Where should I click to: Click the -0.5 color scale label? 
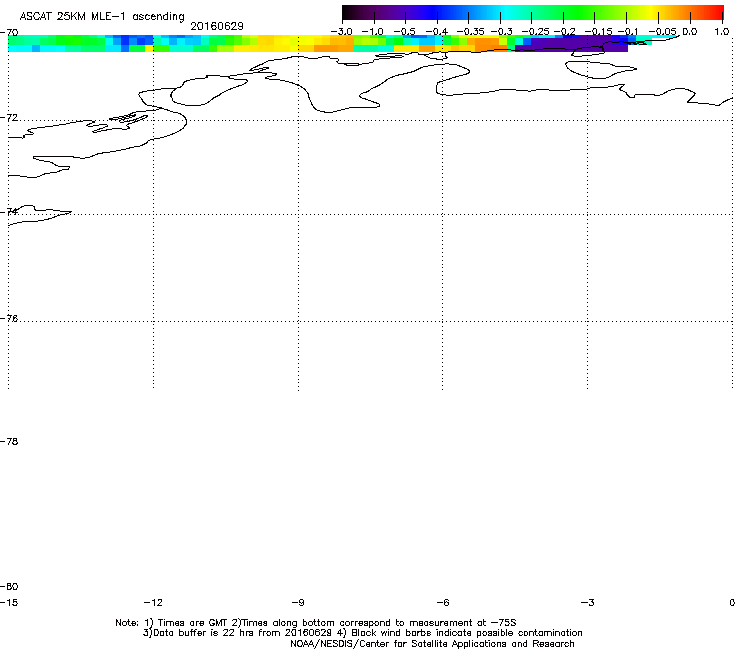404,32
